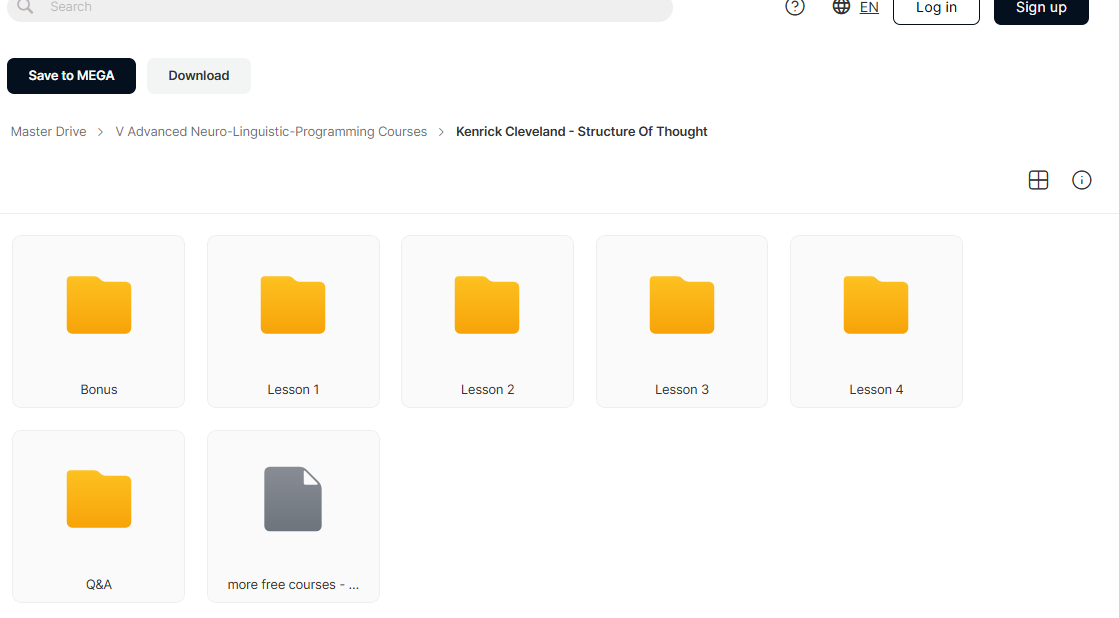Open the Lesson 3 folder icon

(682, 305)
